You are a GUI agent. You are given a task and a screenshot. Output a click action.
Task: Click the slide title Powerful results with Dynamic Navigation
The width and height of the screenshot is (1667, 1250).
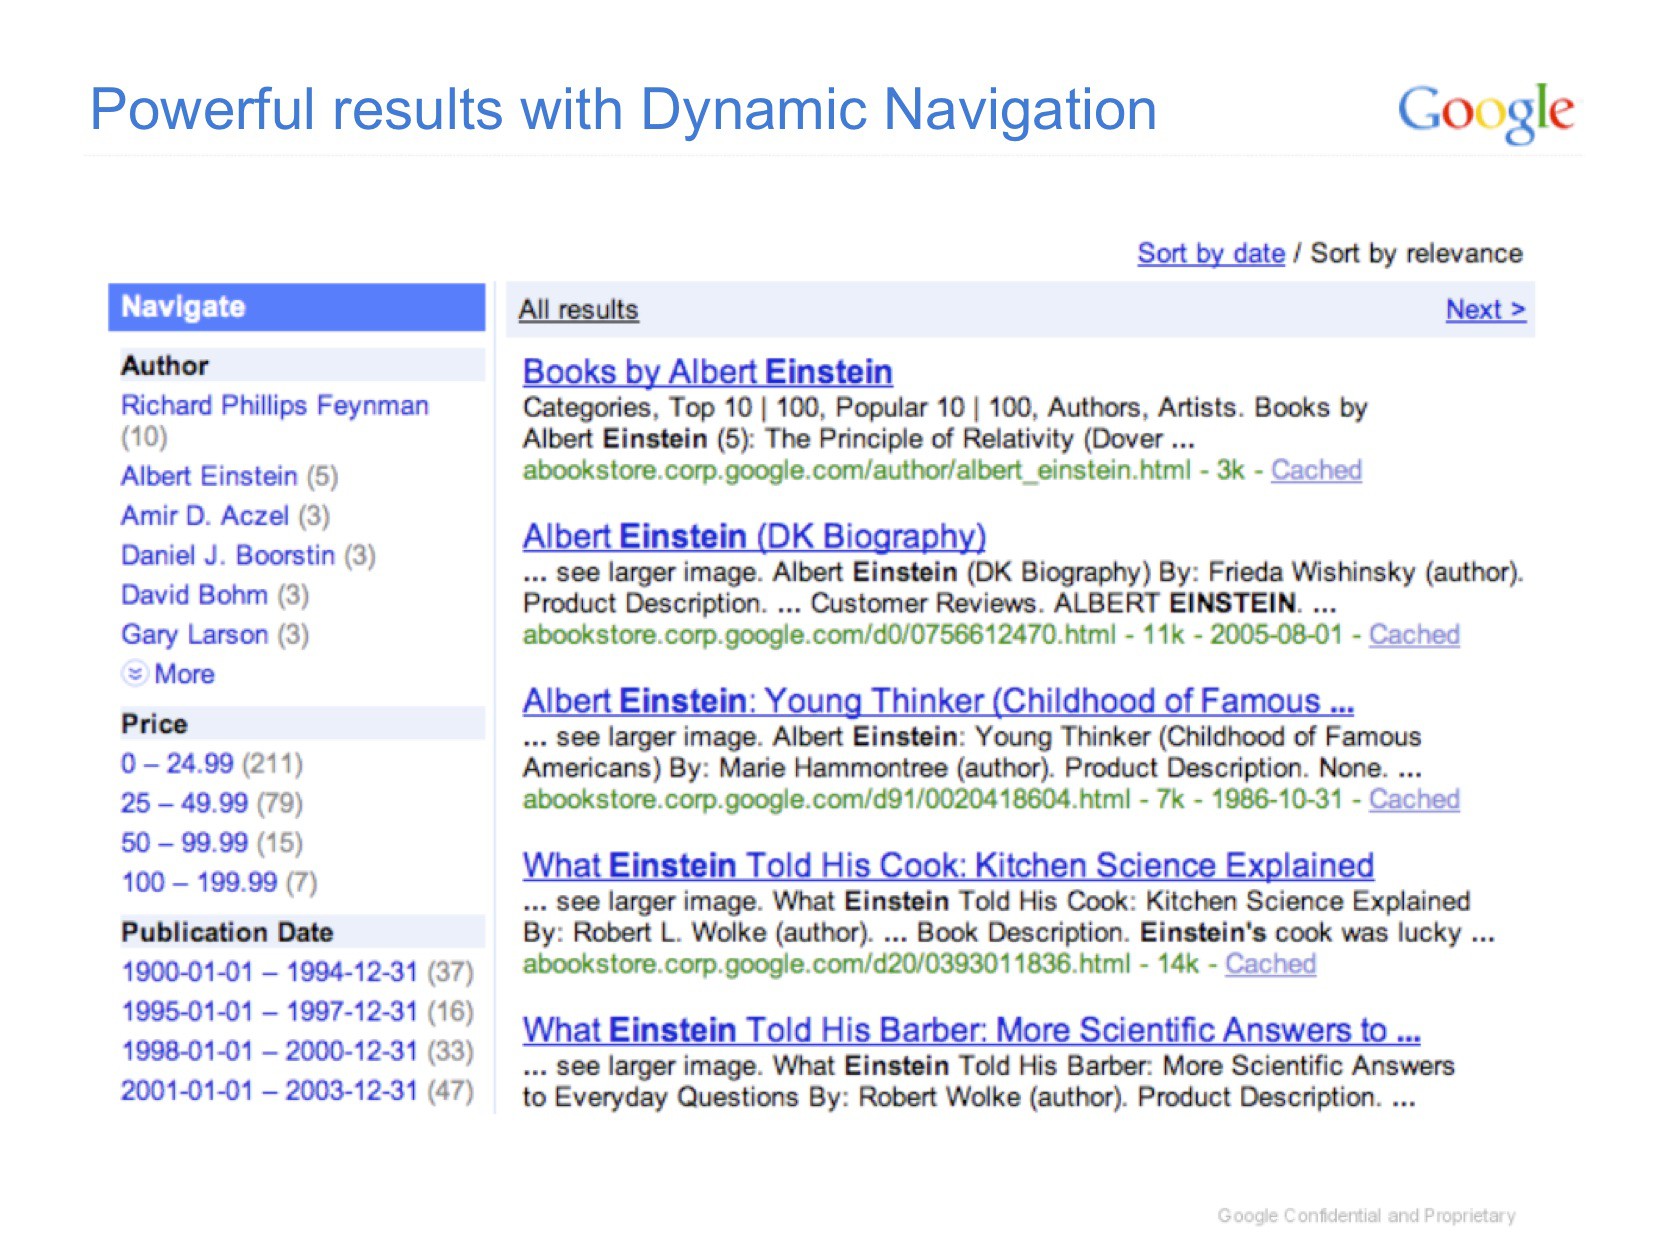pos(623,110)
